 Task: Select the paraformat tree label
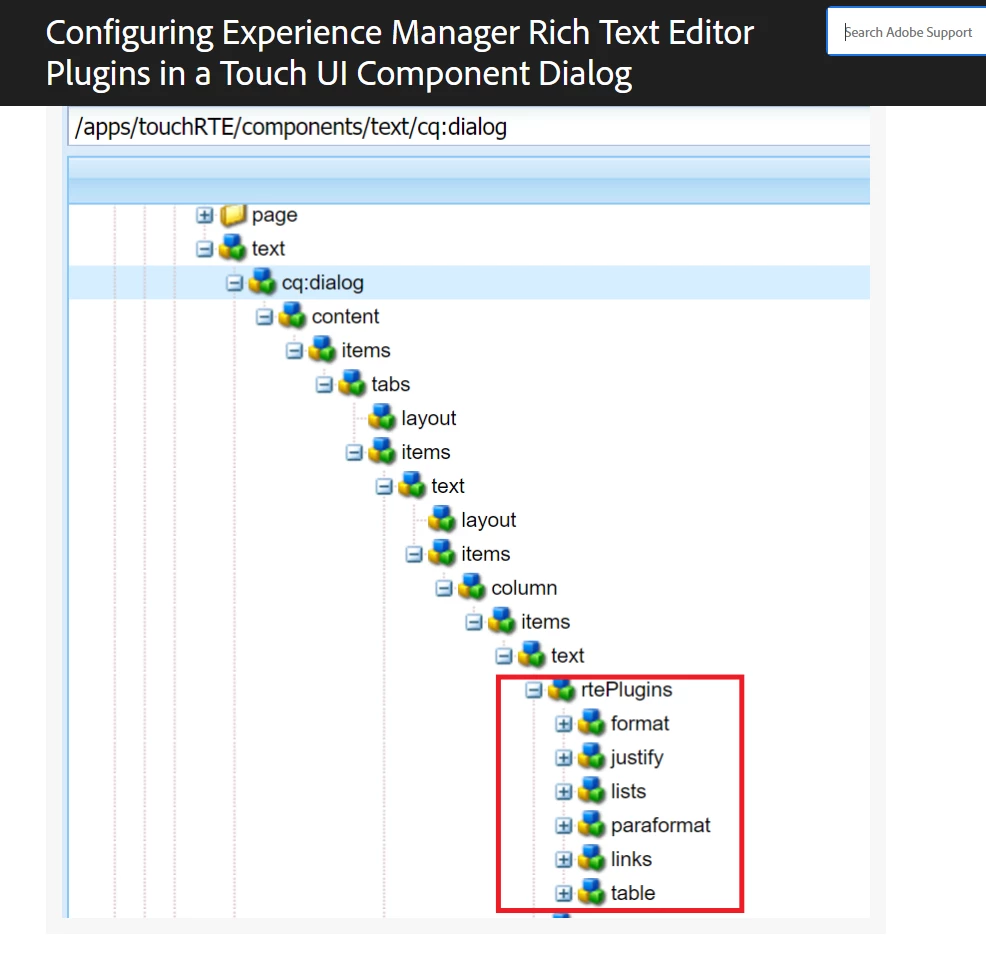[x=660, y=826]
